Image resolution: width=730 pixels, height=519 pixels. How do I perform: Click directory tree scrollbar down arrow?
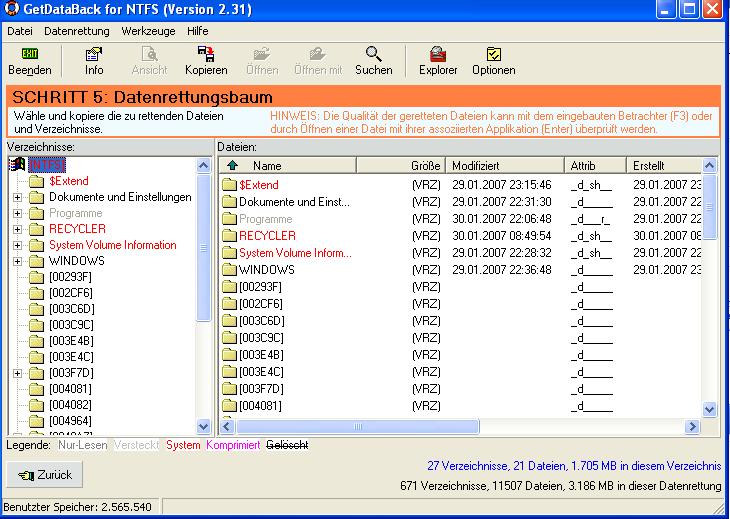203,426
